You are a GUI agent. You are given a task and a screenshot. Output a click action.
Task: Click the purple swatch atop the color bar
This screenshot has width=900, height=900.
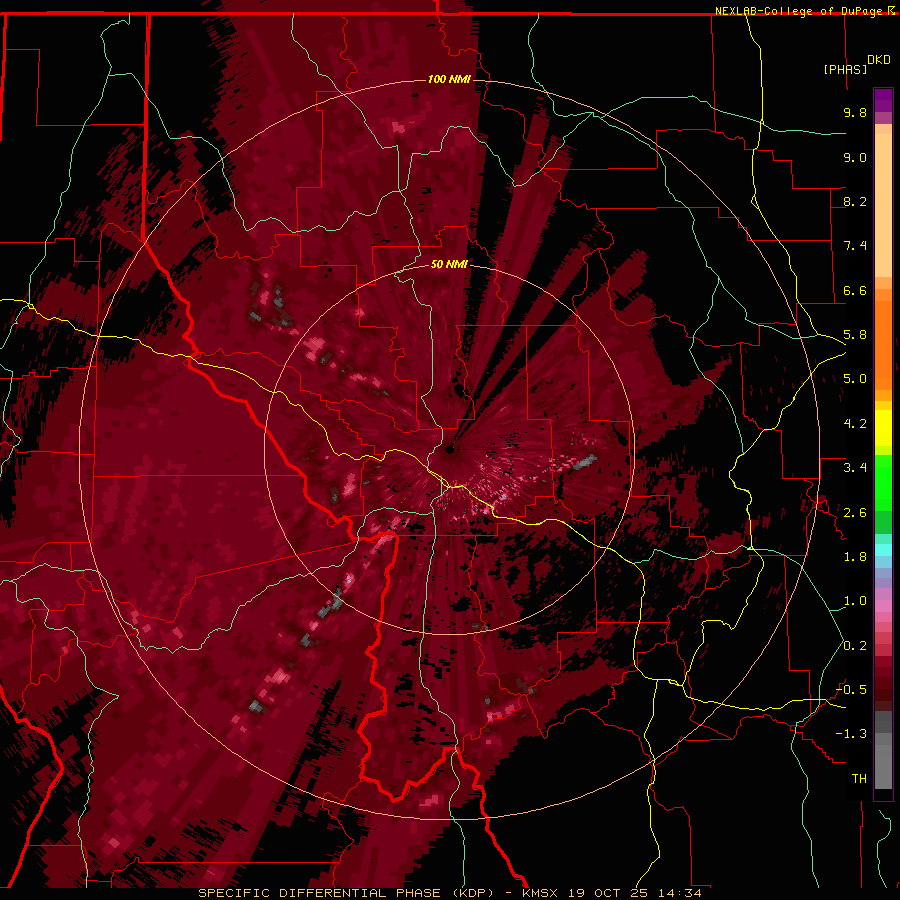click(x=883, y=100)
